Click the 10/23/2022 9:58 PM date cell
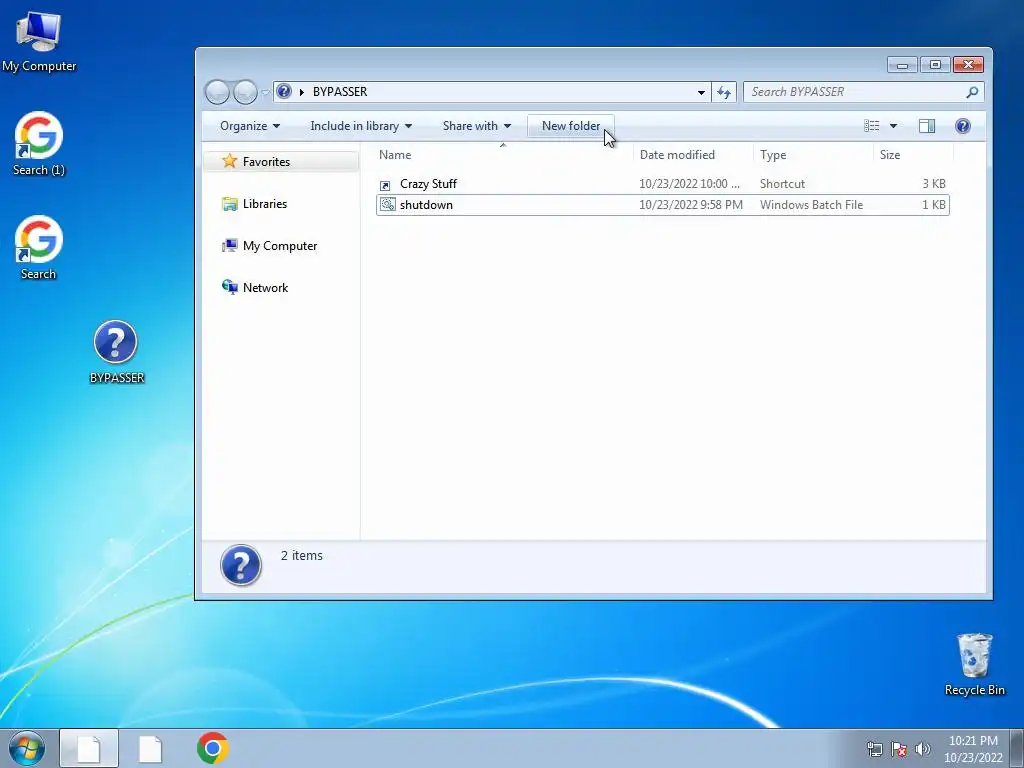 [690, 204]
